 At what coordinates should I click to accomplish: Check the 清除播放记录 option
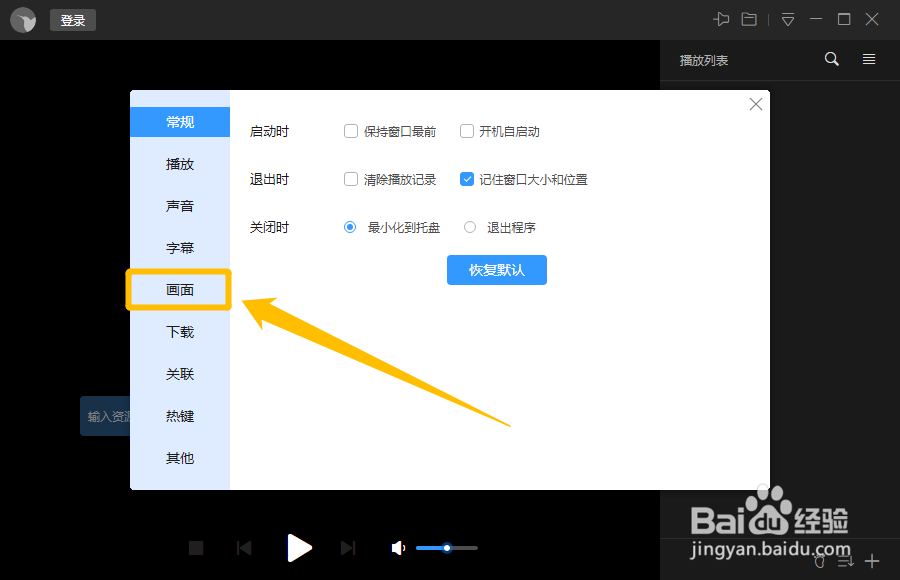coord(351,179)
